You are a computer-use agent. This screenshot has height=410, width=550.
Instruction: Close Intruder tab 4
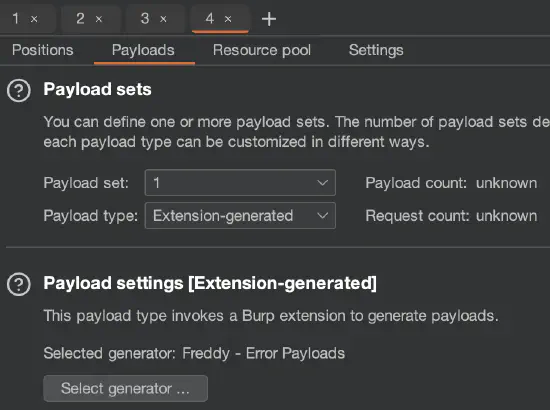[x=228, y=19]
